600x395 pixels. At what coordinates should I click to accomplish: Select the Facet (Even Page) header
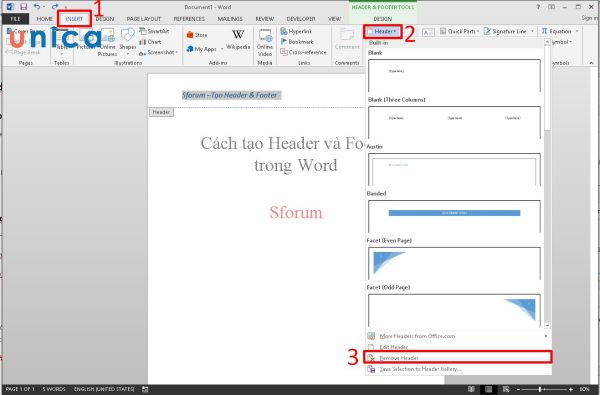[x=454, y=263]
